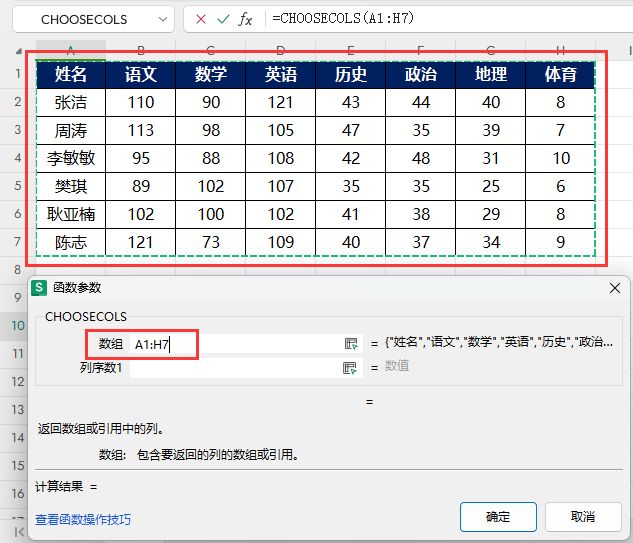The image size is (633, 543).
Task: Select 李敏敏's 数学 score 88
Action: pos(211,158)
